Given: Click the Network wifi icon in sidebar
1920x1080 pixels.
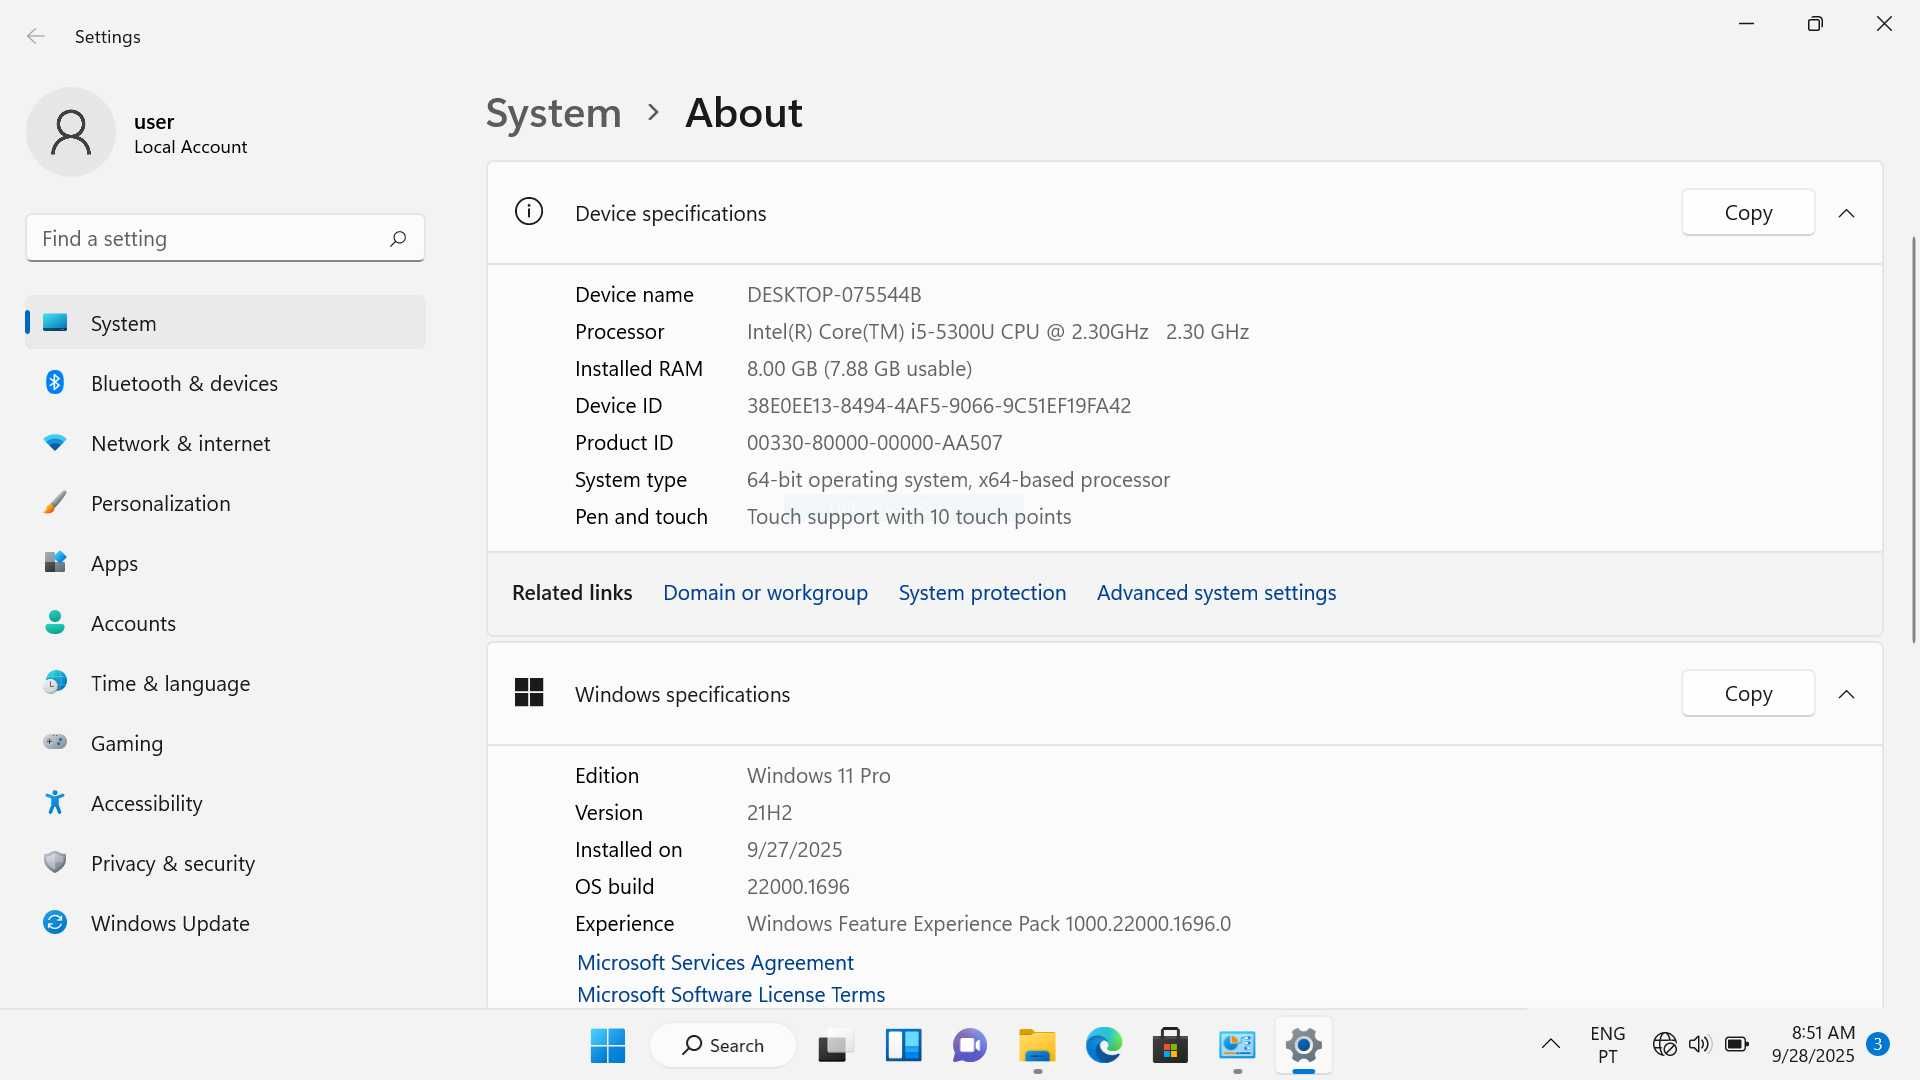Looking at the screenshot, I should [55, 443].
